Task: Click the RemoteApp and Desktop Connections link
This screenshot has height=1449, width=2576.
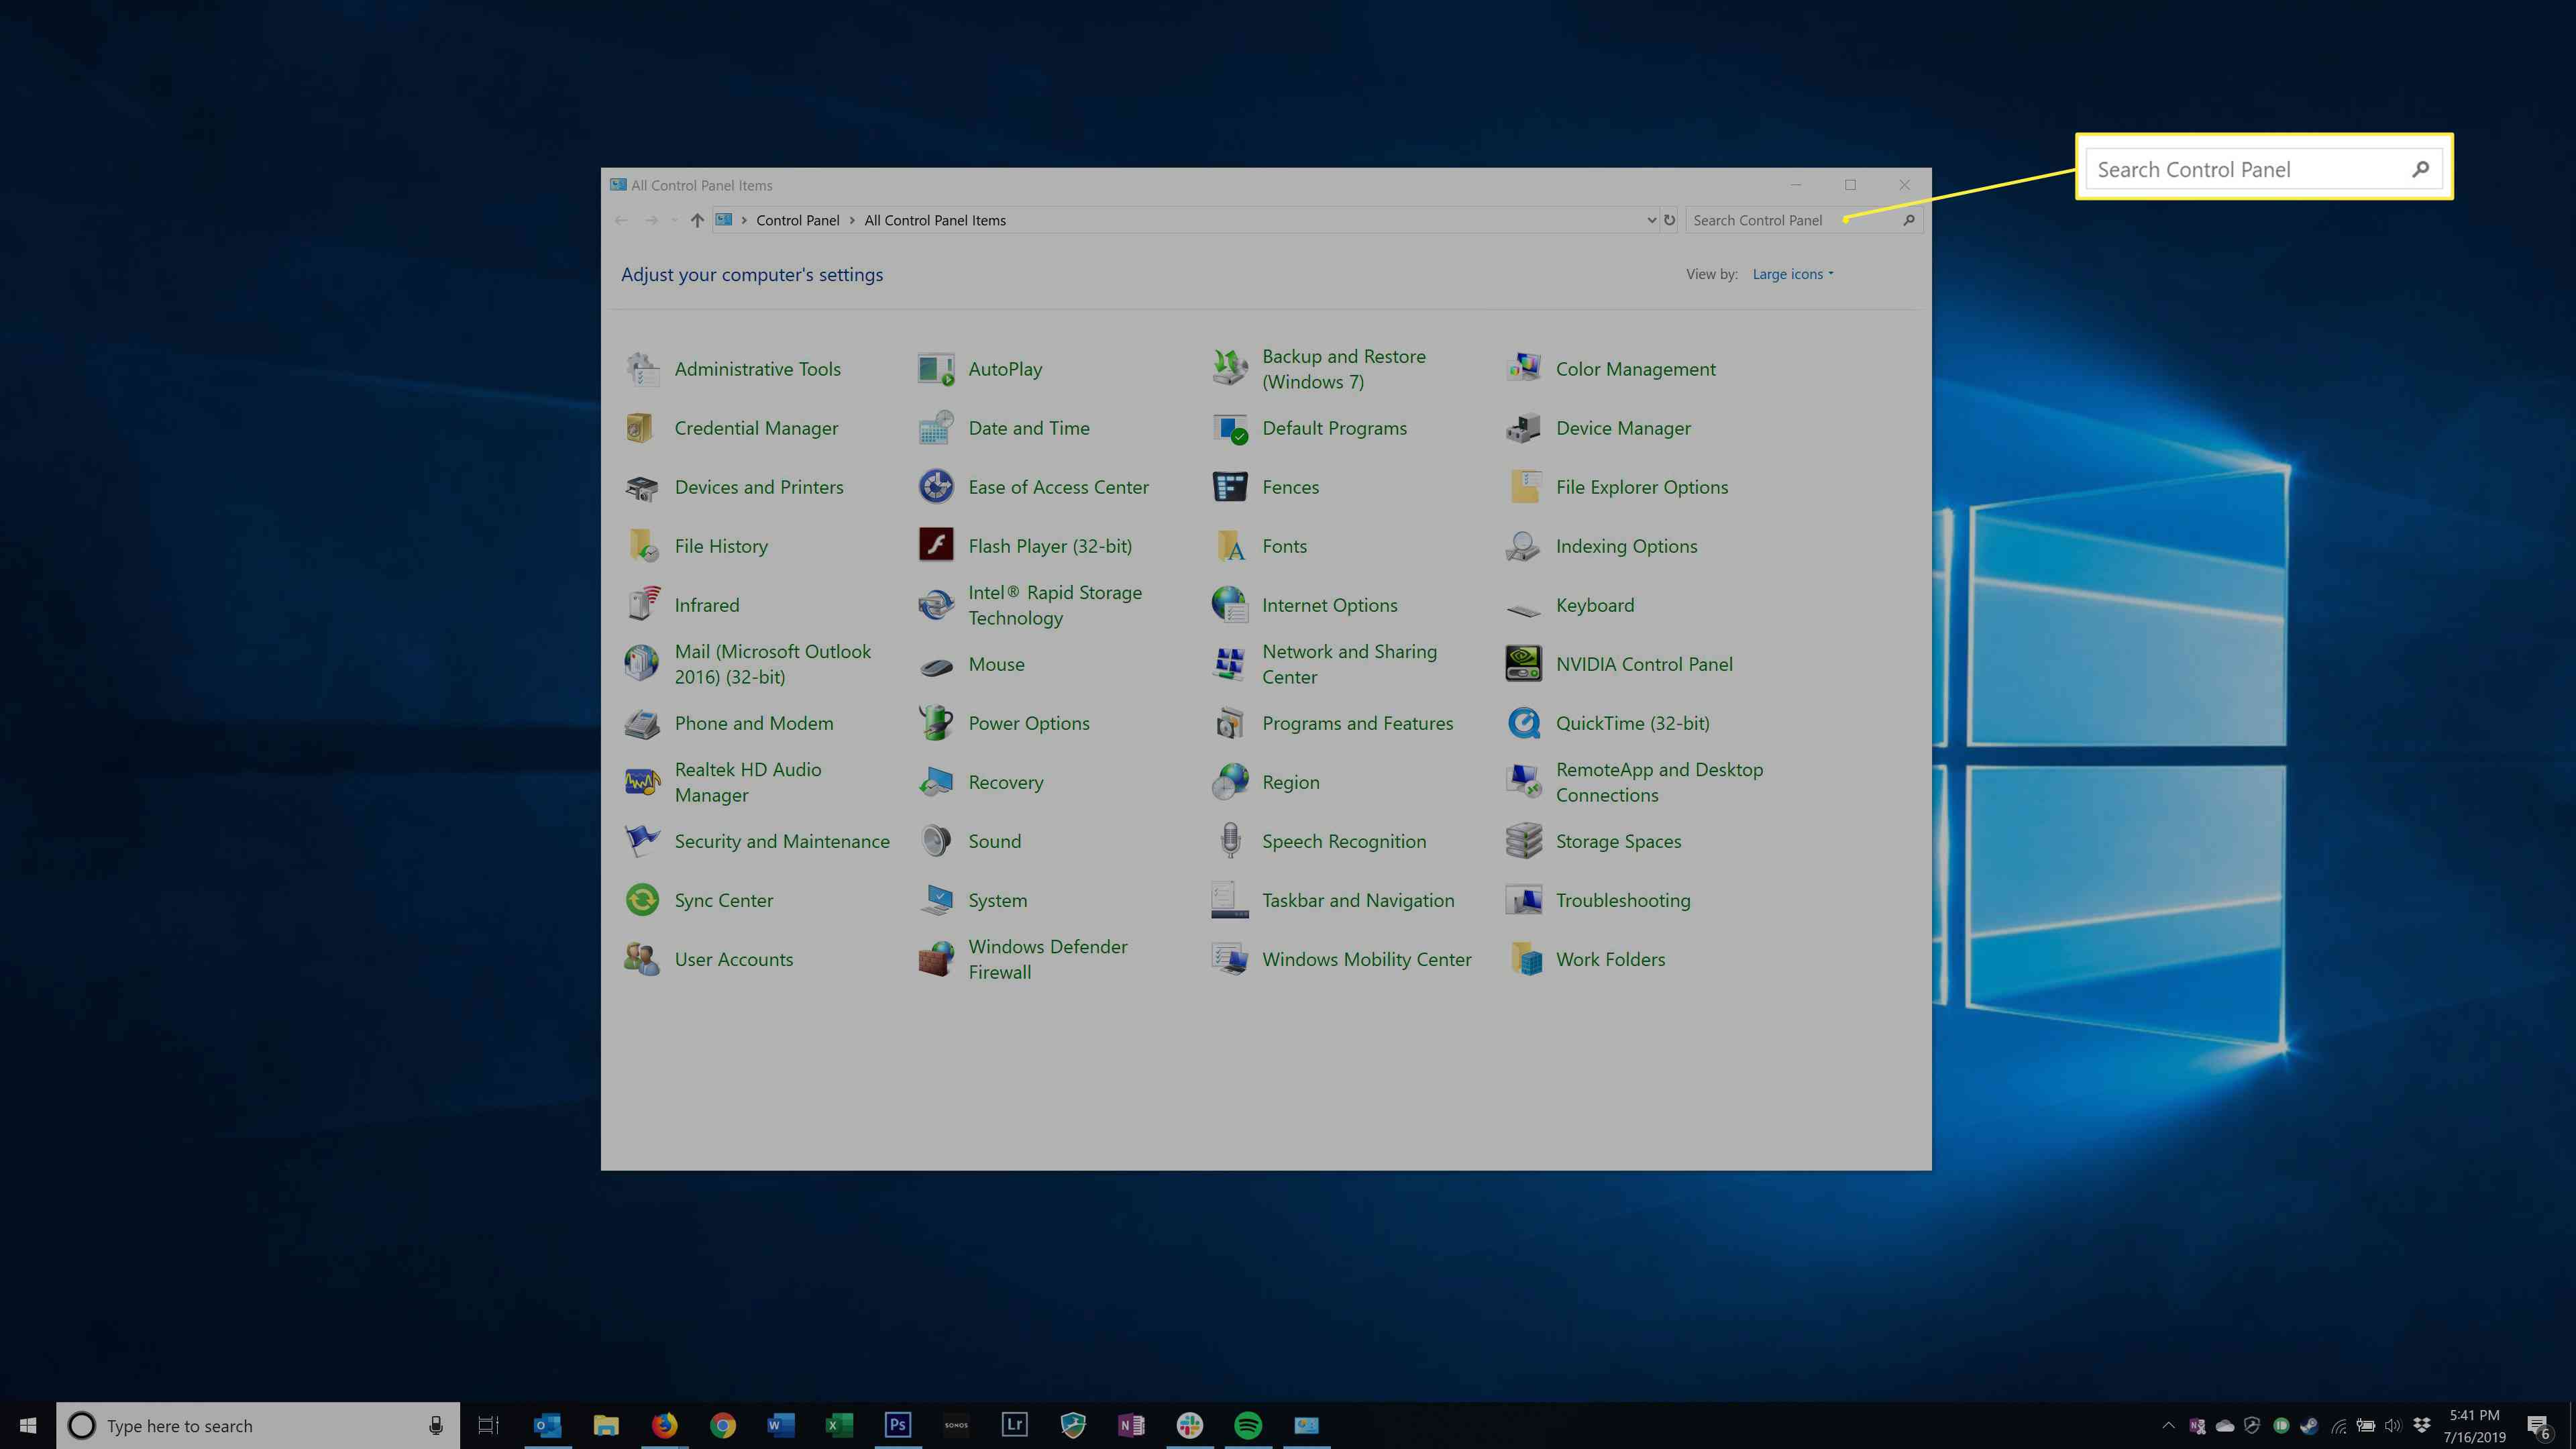Action: tap(1659, 782)
